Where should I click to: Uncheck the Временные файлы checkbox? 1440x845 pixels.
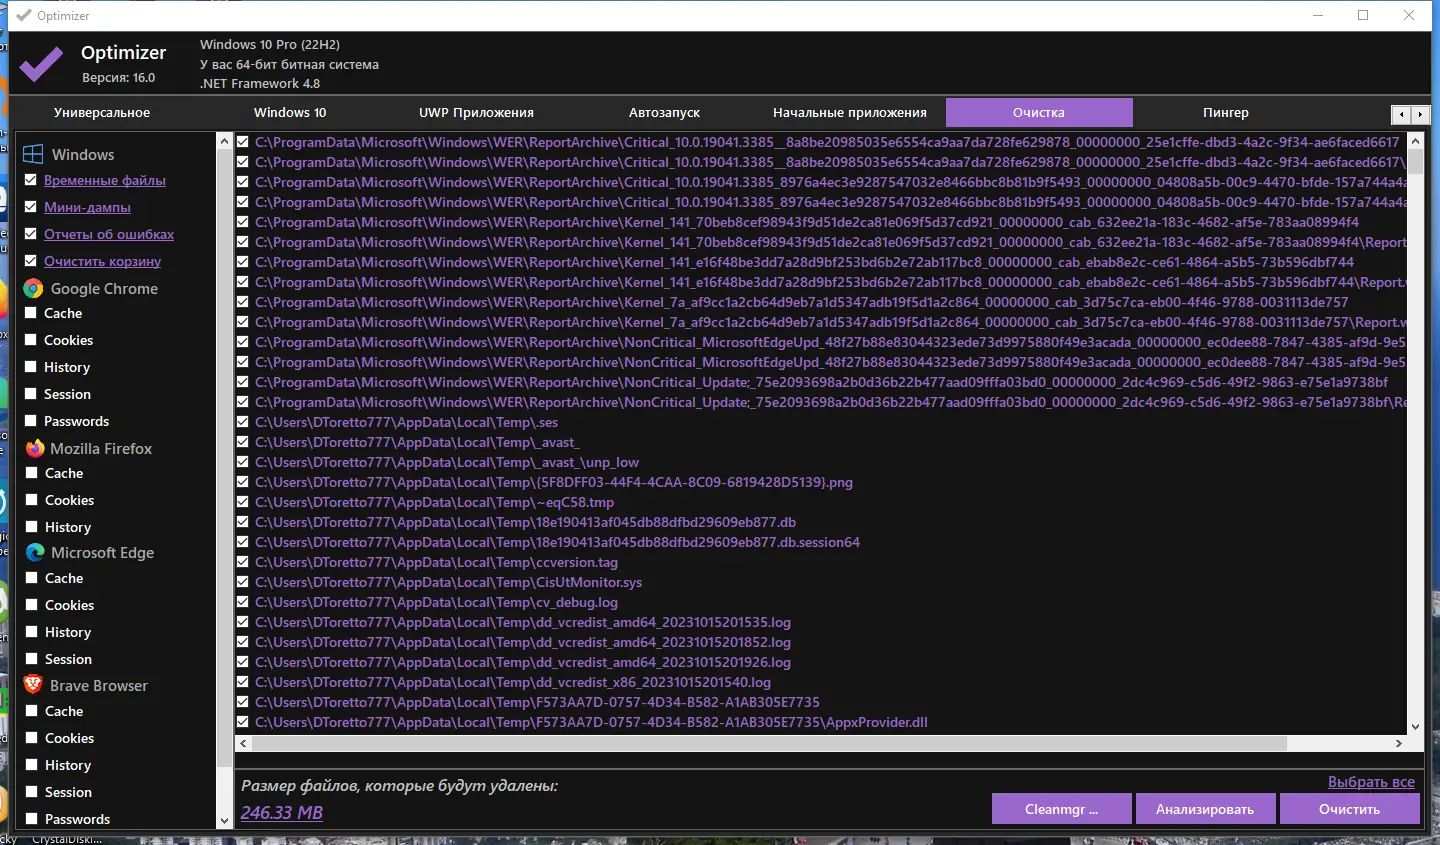[31, 180]
